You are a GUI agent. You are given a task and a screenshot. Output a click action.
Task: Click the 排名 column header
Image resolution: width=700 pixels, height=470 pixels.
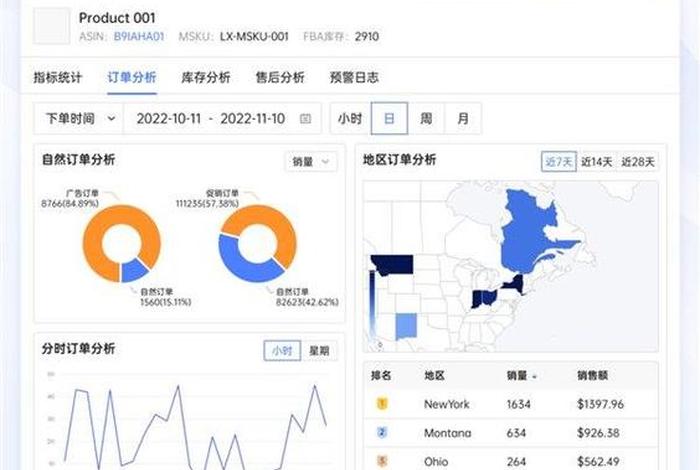pyautogui.click(x=381, y=376)
